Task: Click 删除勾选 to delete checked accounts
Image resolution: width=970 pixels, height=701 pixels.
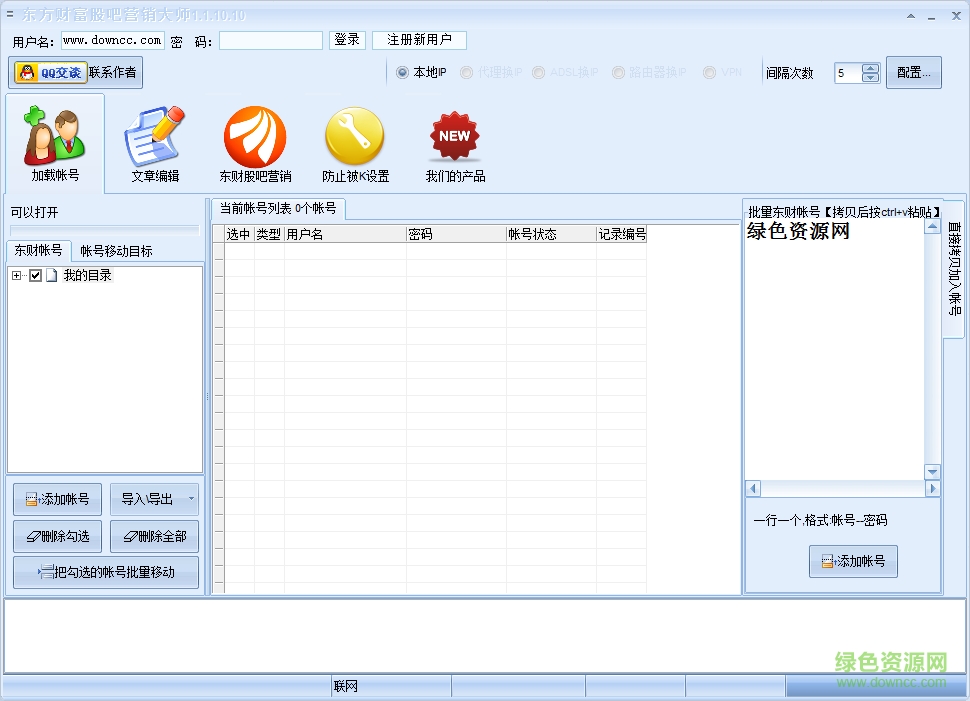Action: click(x=55, y=536)
